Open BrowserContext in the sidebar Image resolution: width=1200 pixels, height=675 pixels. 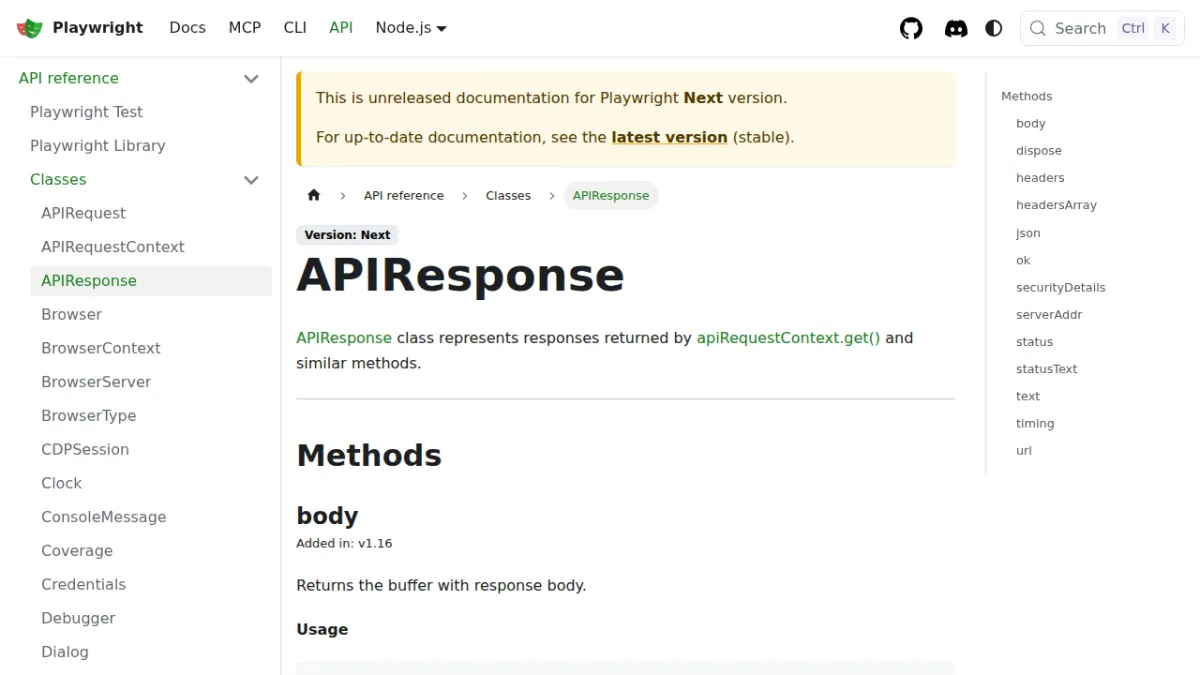point(101,348)
